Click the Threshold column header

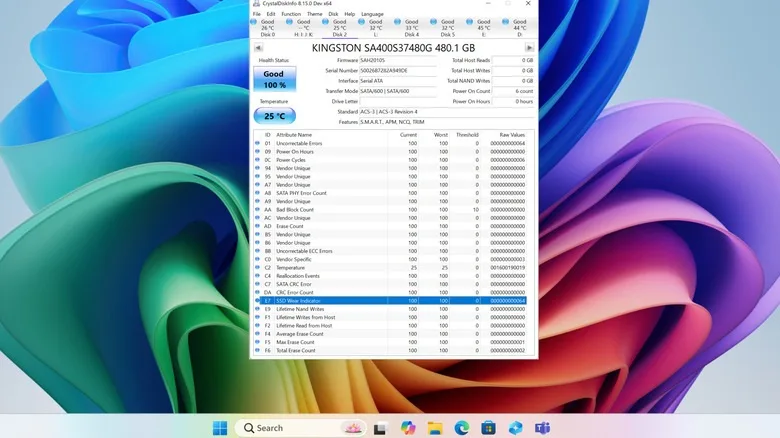tap(467, 135)
